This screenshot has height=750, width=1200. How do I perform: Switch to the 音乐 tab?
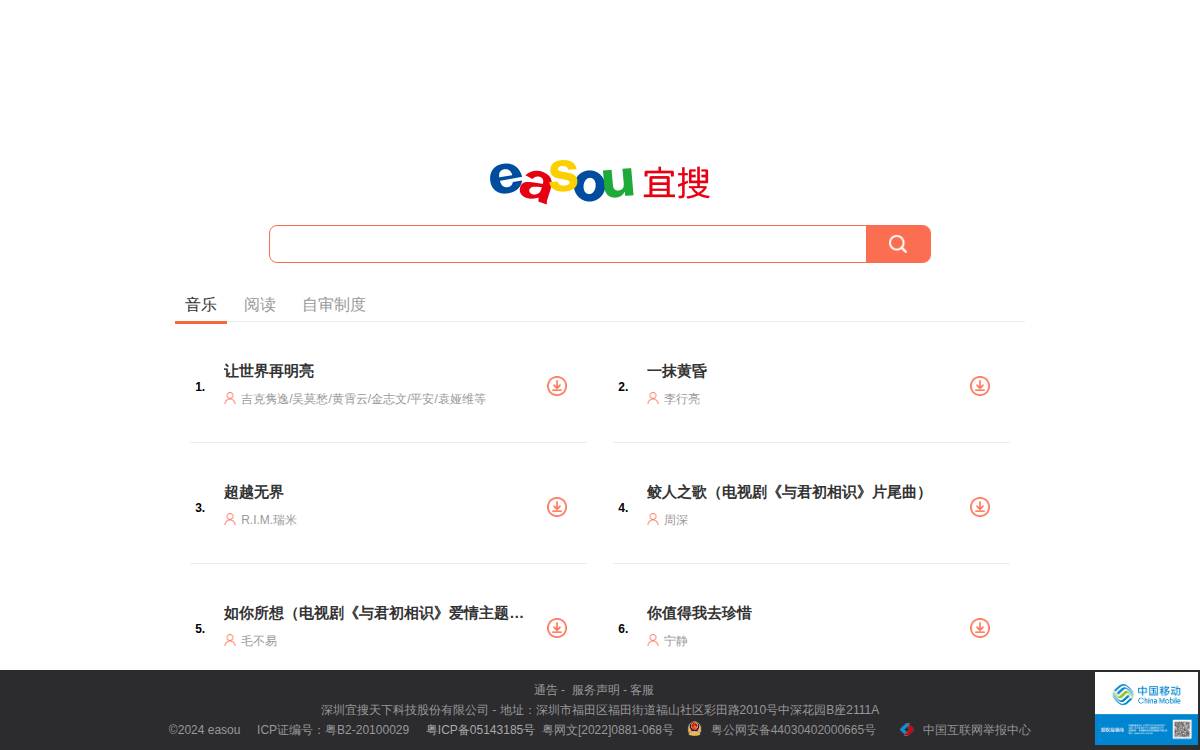pos(201,305)
